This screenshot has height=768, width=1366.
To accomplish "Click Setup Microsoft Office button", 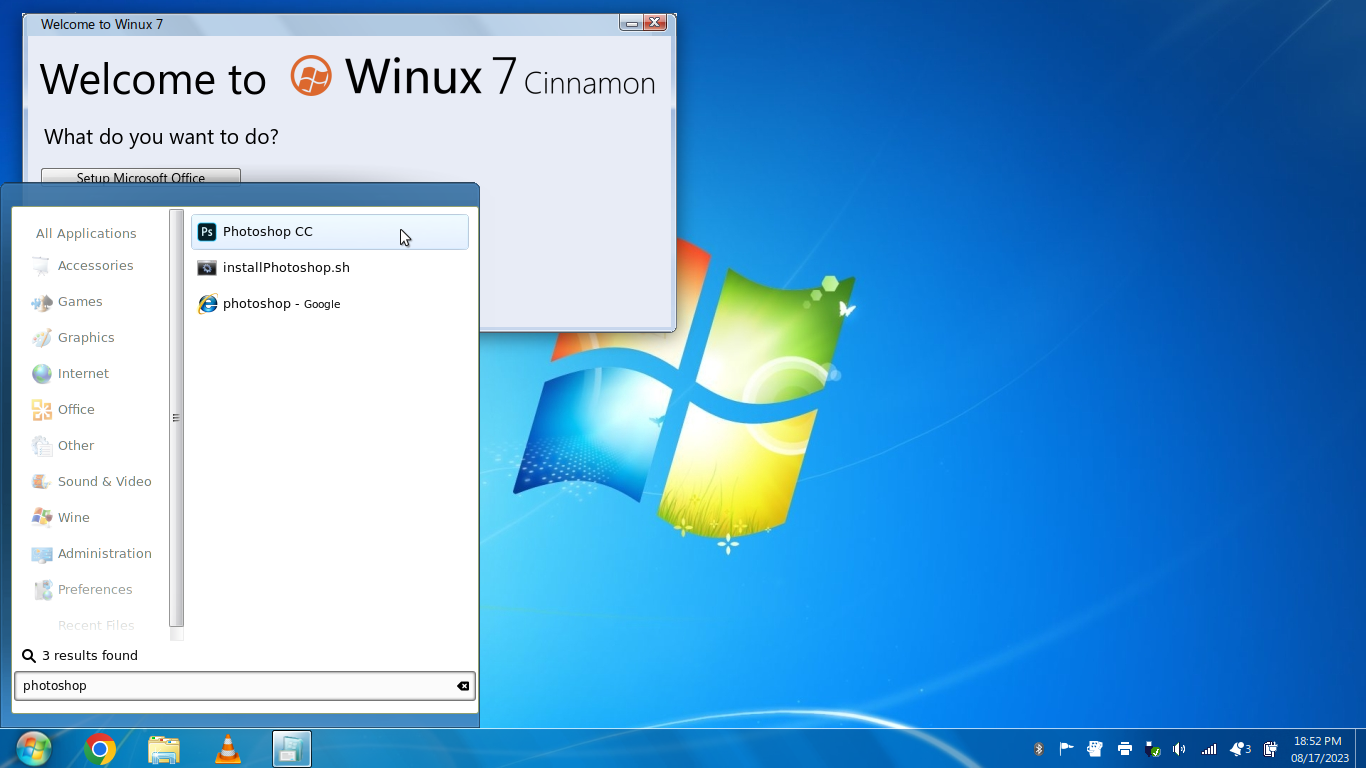I will point(141,177).
